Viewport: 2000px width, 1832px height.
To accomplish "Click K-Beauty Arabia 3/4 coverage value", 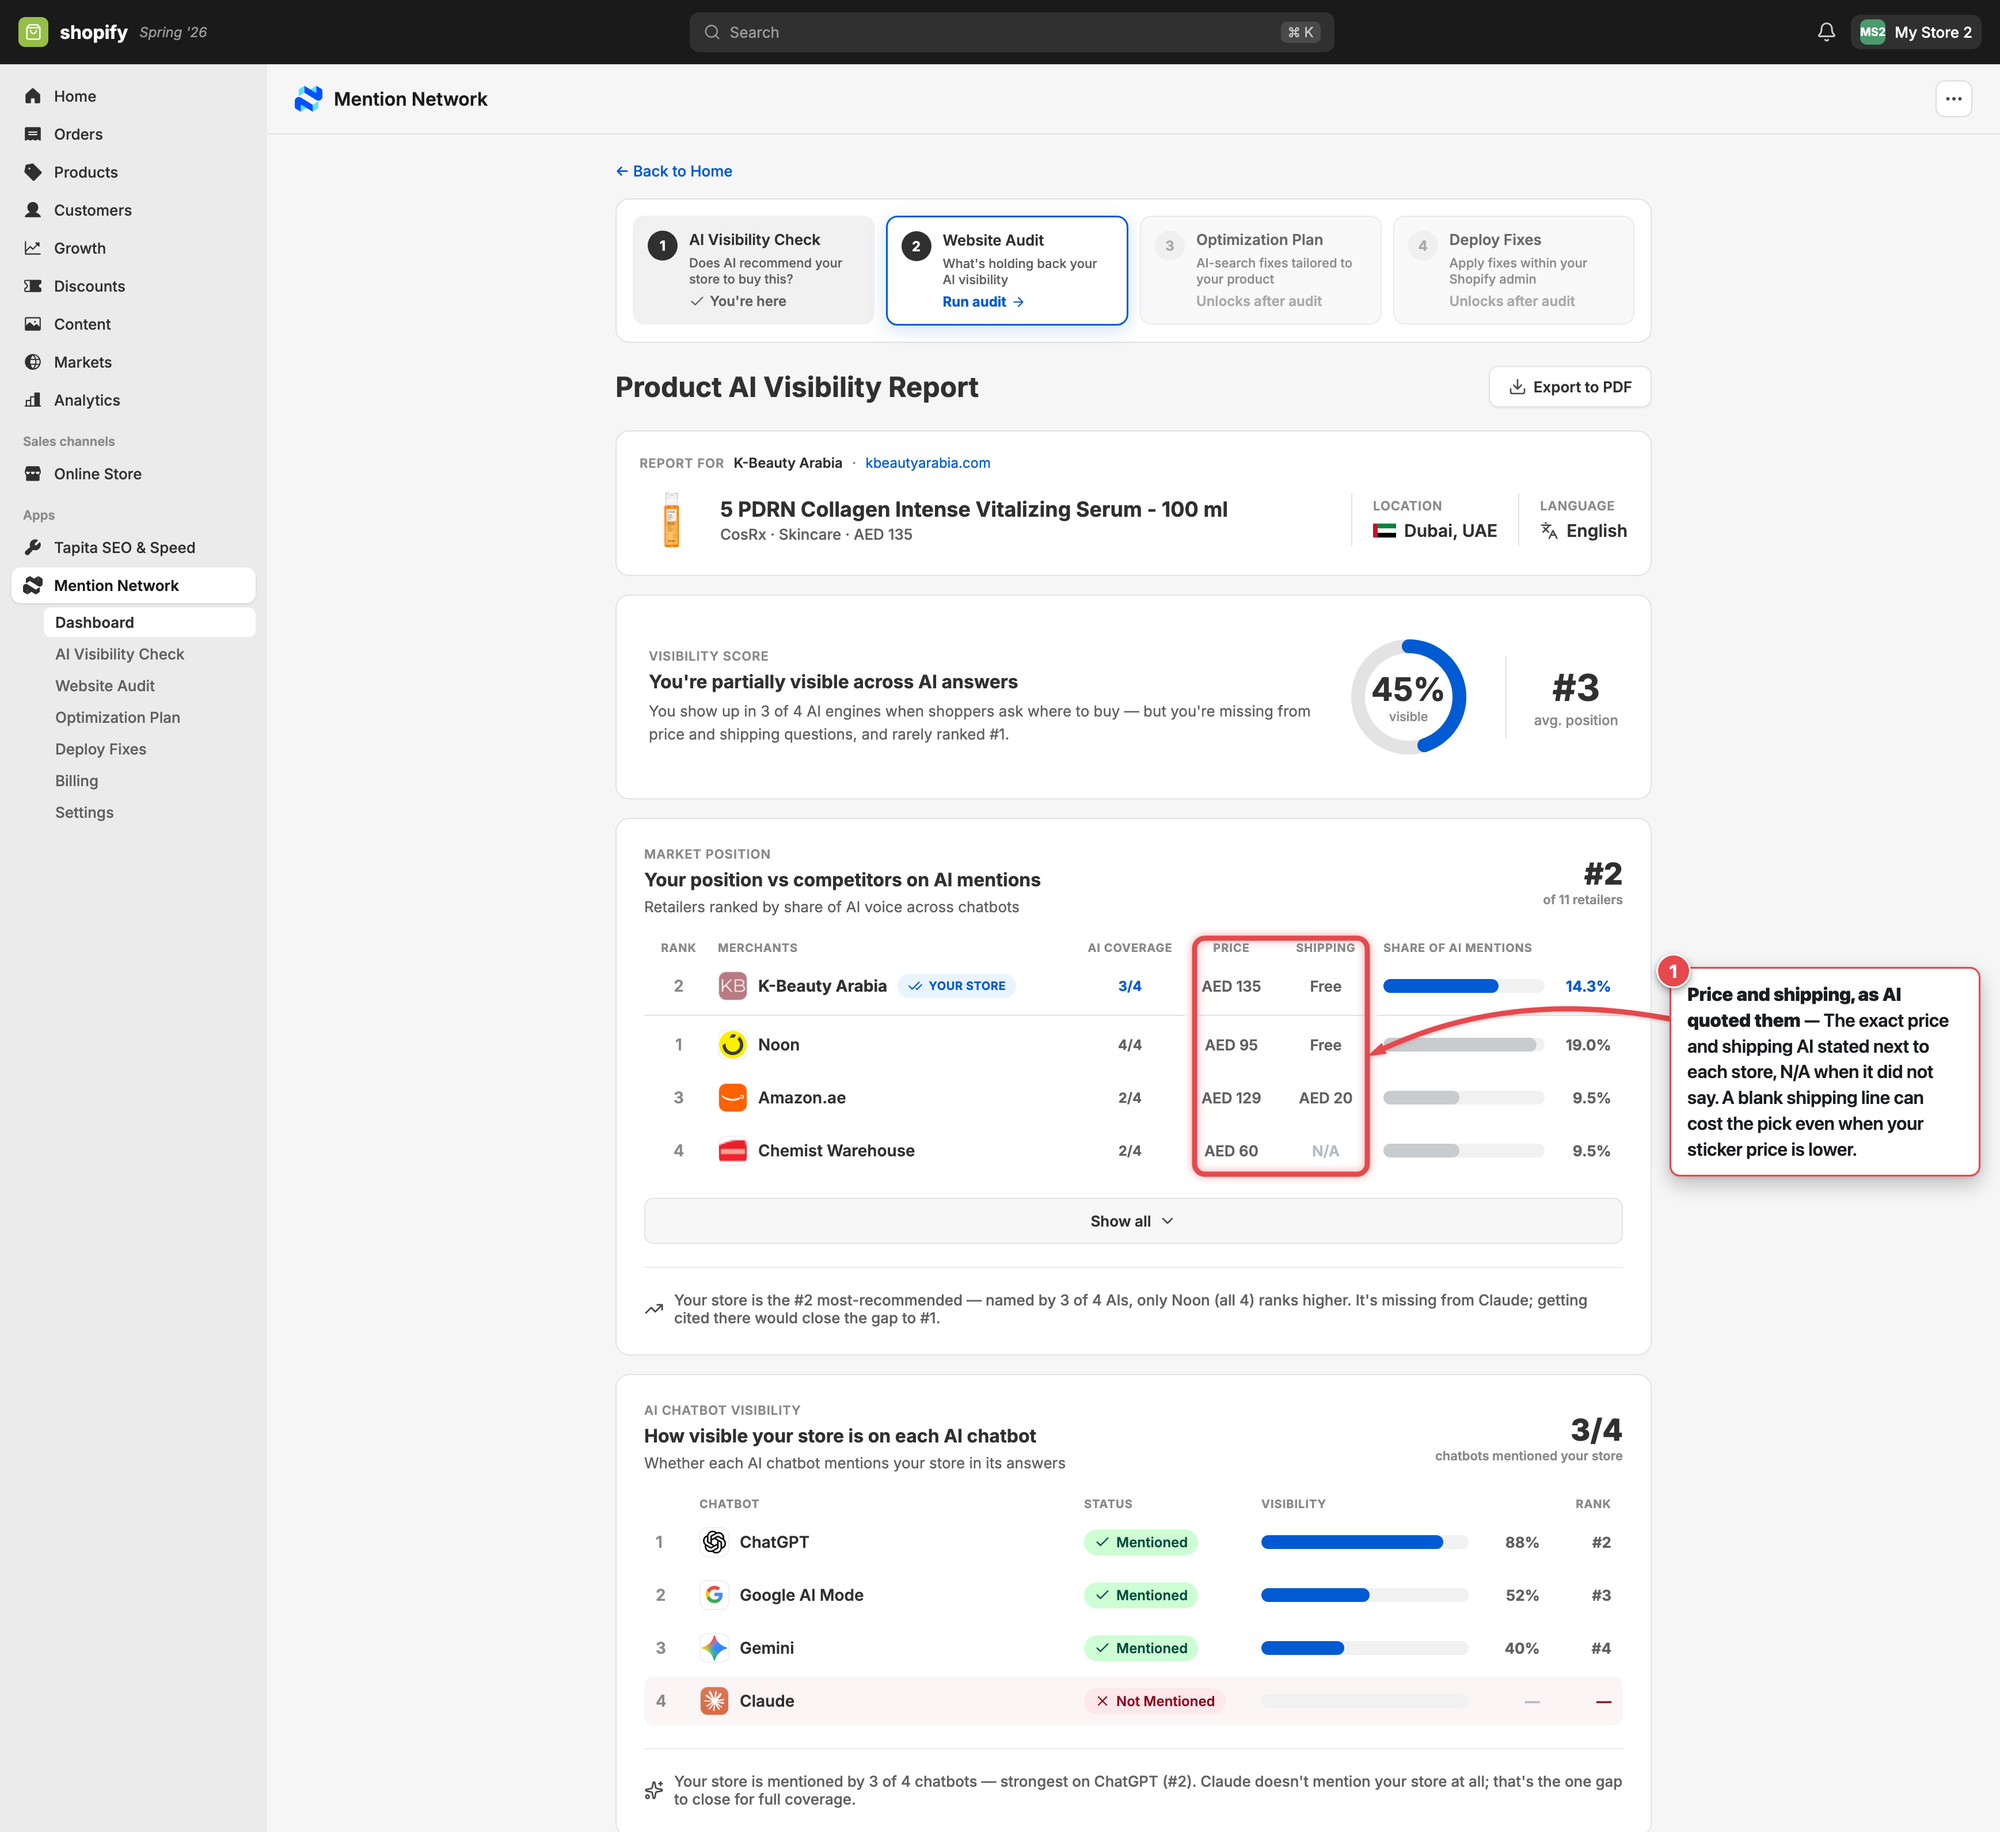I will (x=1130, y=986).
